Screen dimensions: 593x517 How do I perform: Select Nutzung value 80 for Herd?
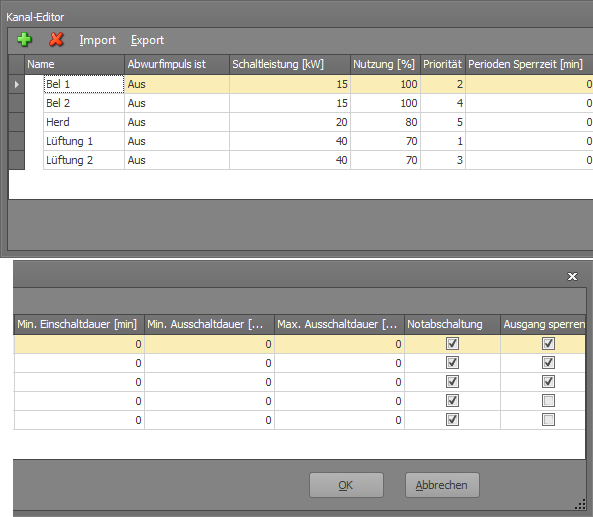point(385,122)
